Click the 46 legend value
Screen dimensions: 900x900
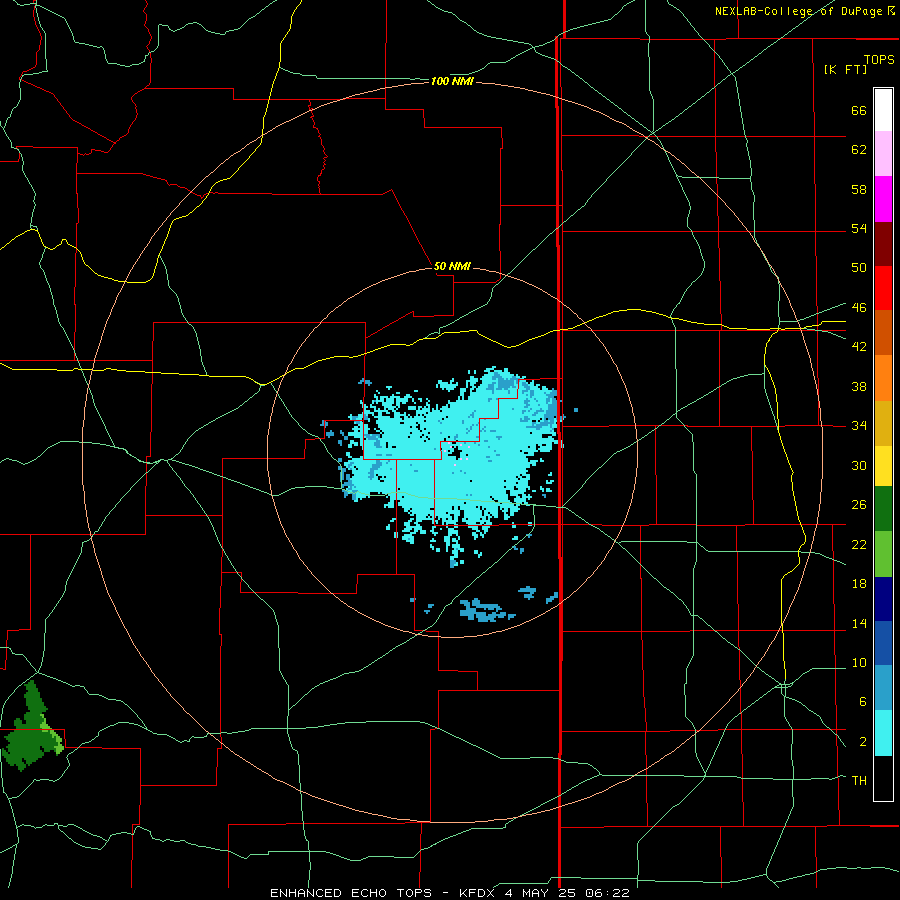859,308
